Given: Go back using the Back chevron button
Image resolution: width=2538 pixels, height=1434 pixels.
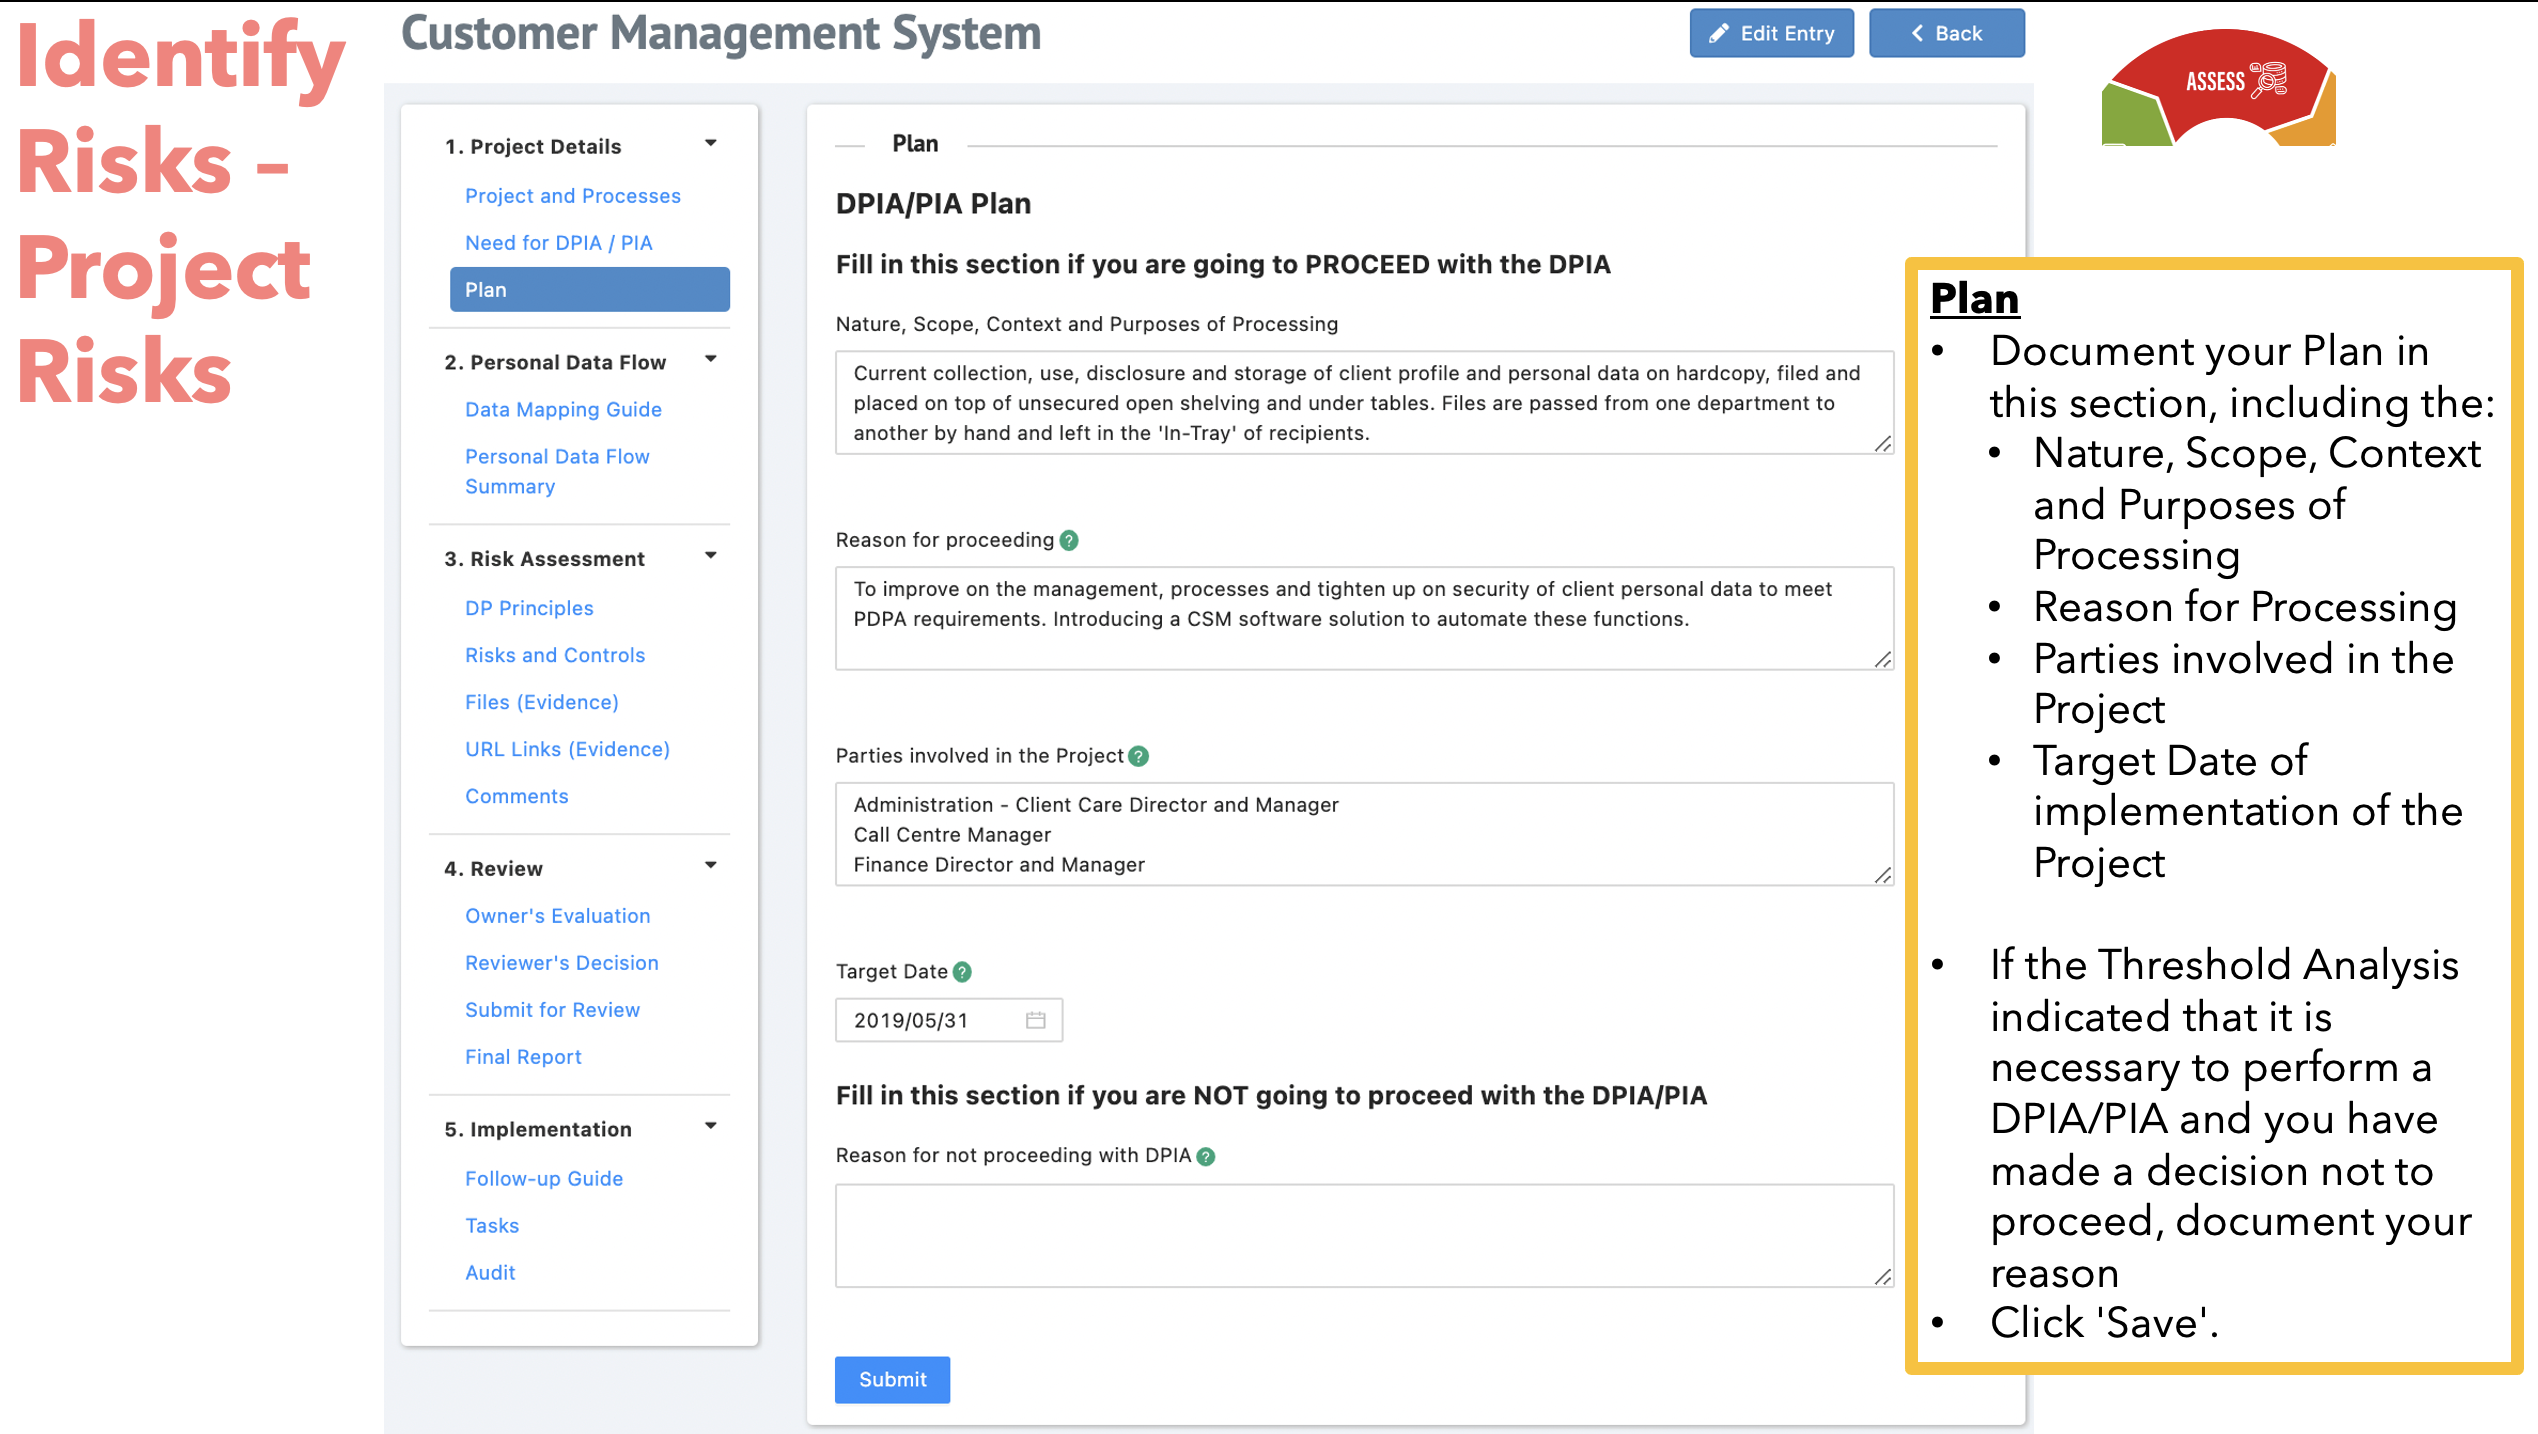Looking at the screenshot, I should point(1945,33).
